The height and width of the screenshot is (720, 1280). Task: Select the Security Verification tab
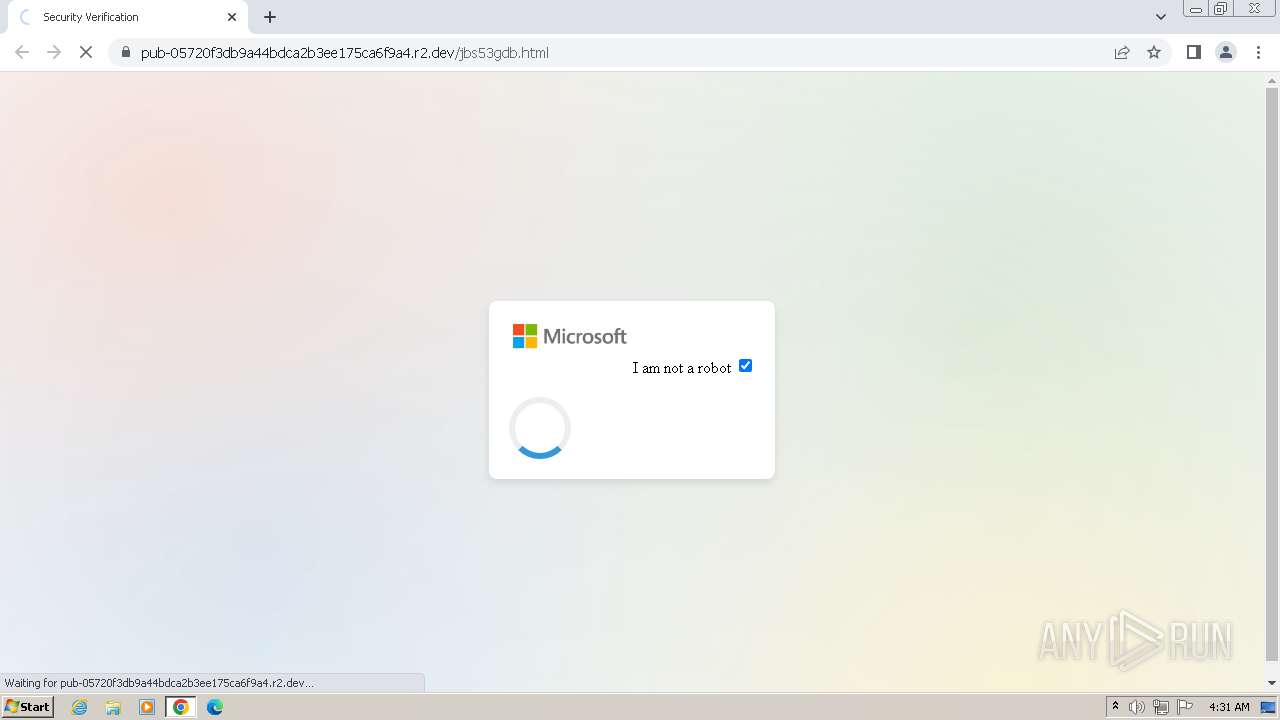(128, 17)
